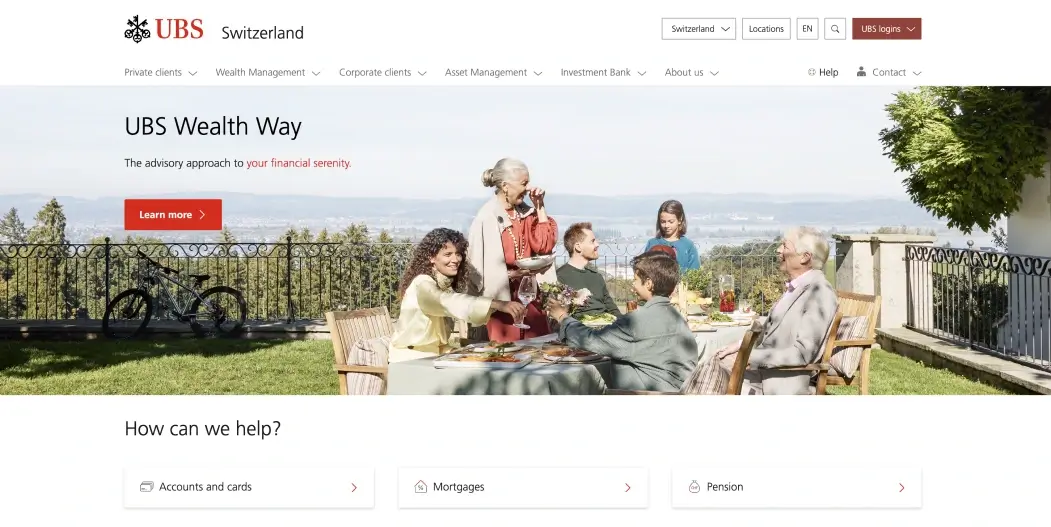The width and height of the screenshot is (1051, 527).
Task: Open the your financial serenity link
Action: pyautogui.click(x=299, y=163)
